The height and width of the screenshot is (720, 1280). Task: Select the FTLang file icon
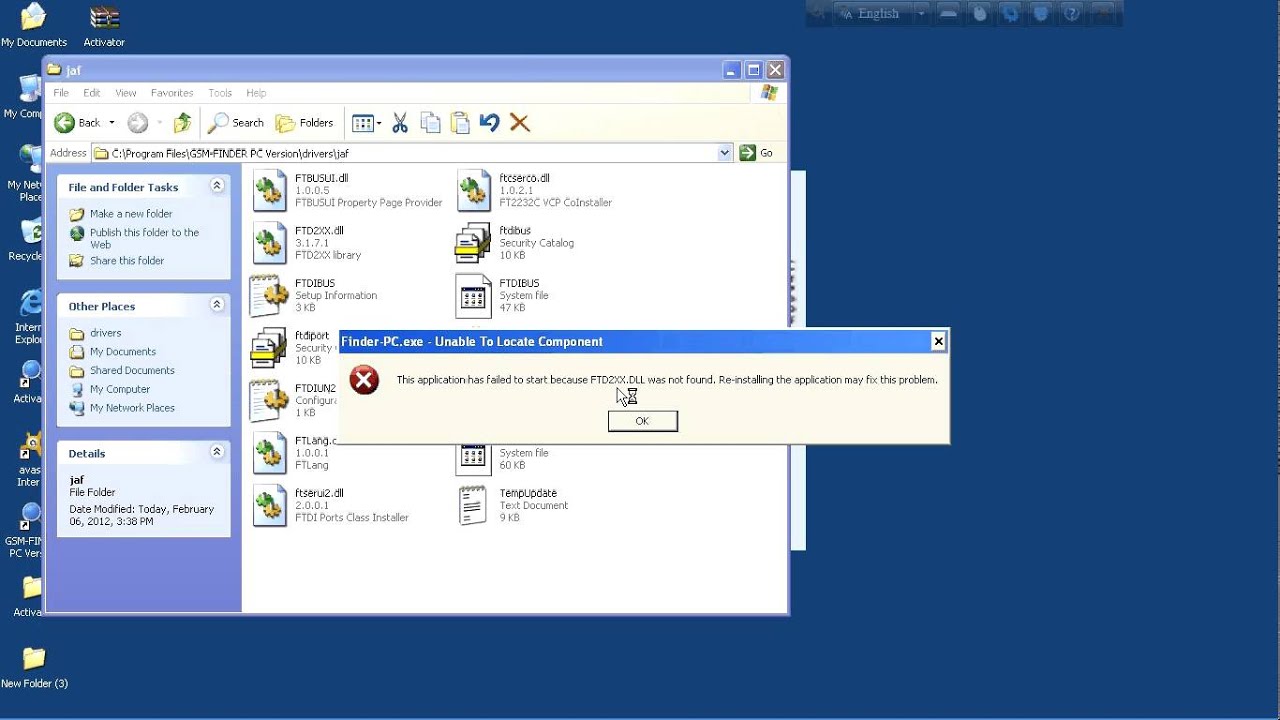click(269, 453)
